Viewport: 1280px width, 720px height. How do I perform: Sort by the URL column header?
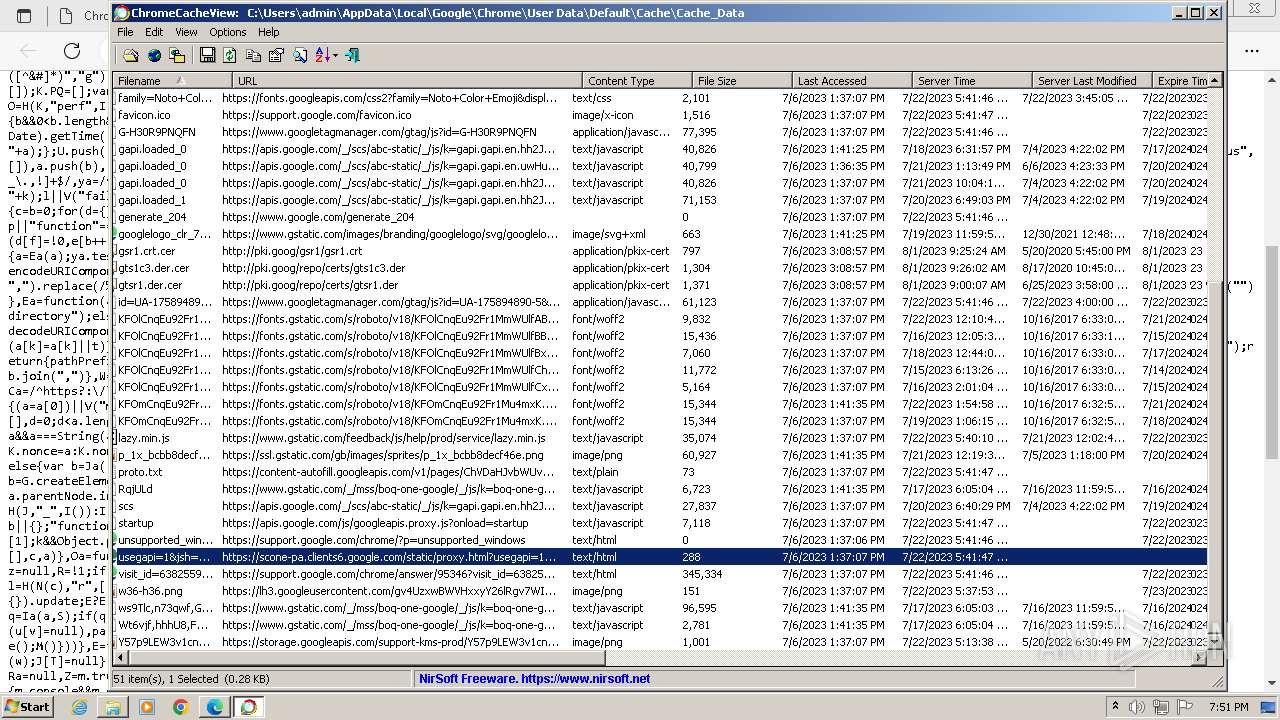tap(407, 81)
